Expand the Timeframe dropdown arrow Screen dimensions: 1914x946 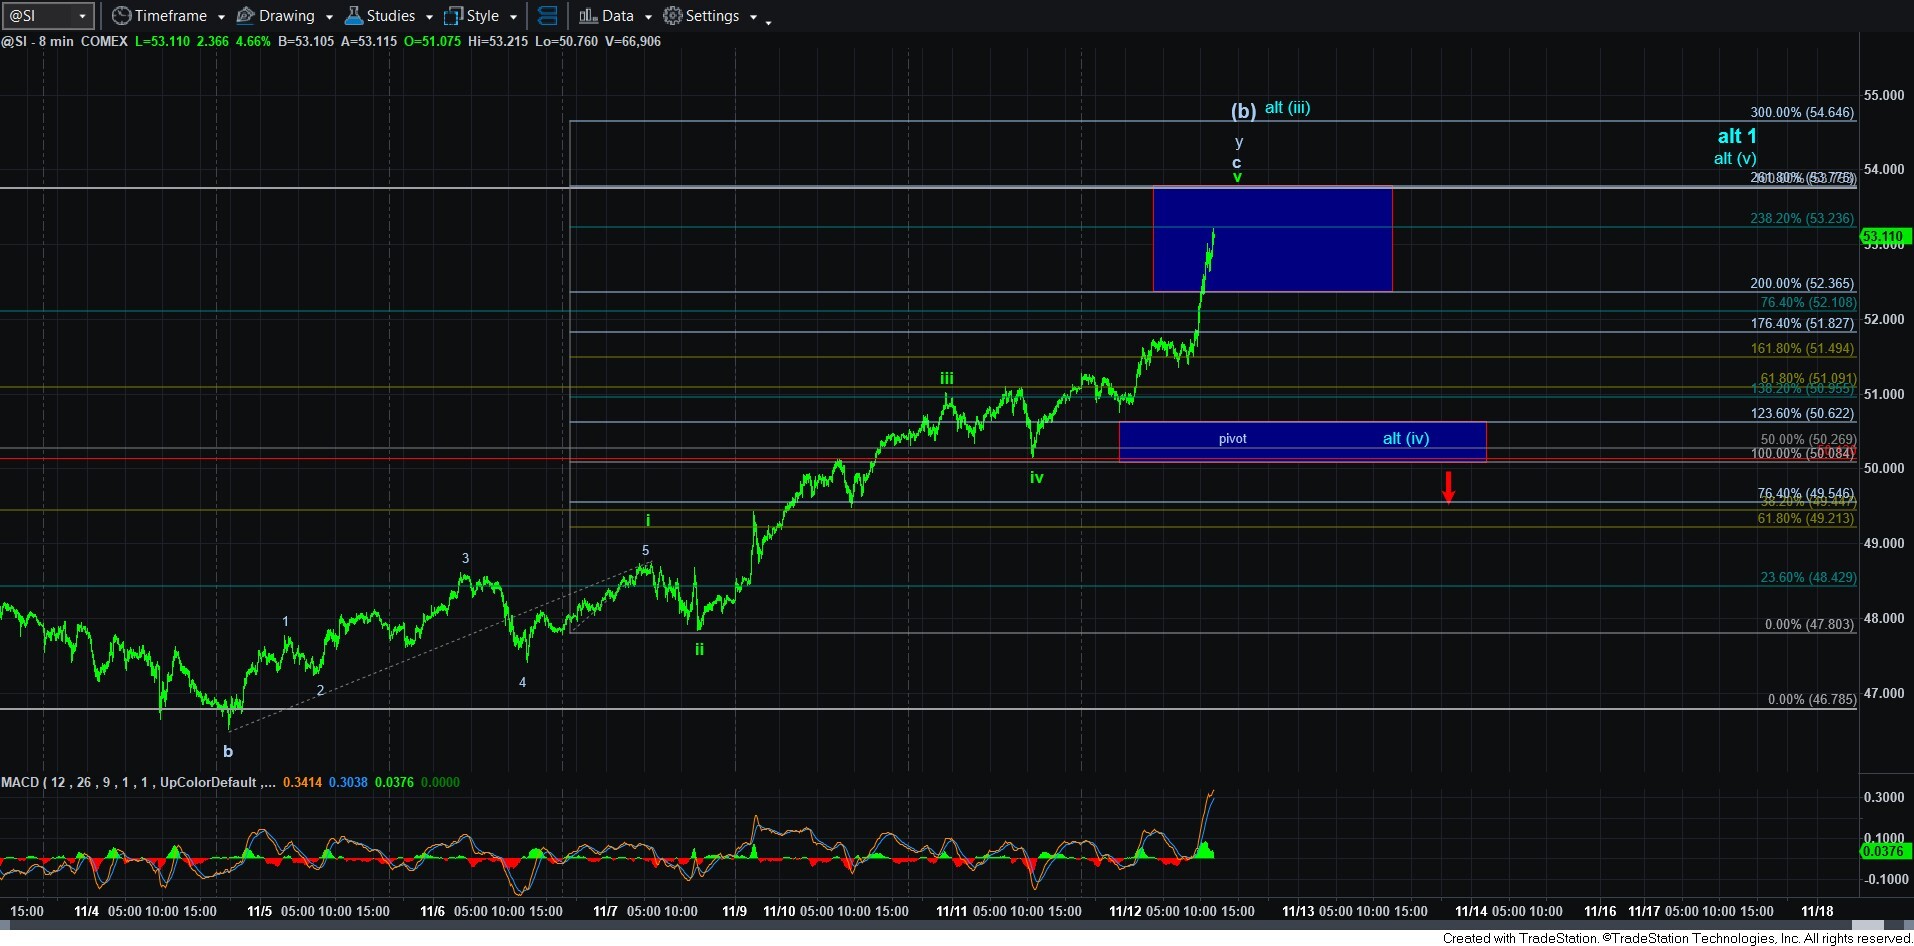(221, 17)
